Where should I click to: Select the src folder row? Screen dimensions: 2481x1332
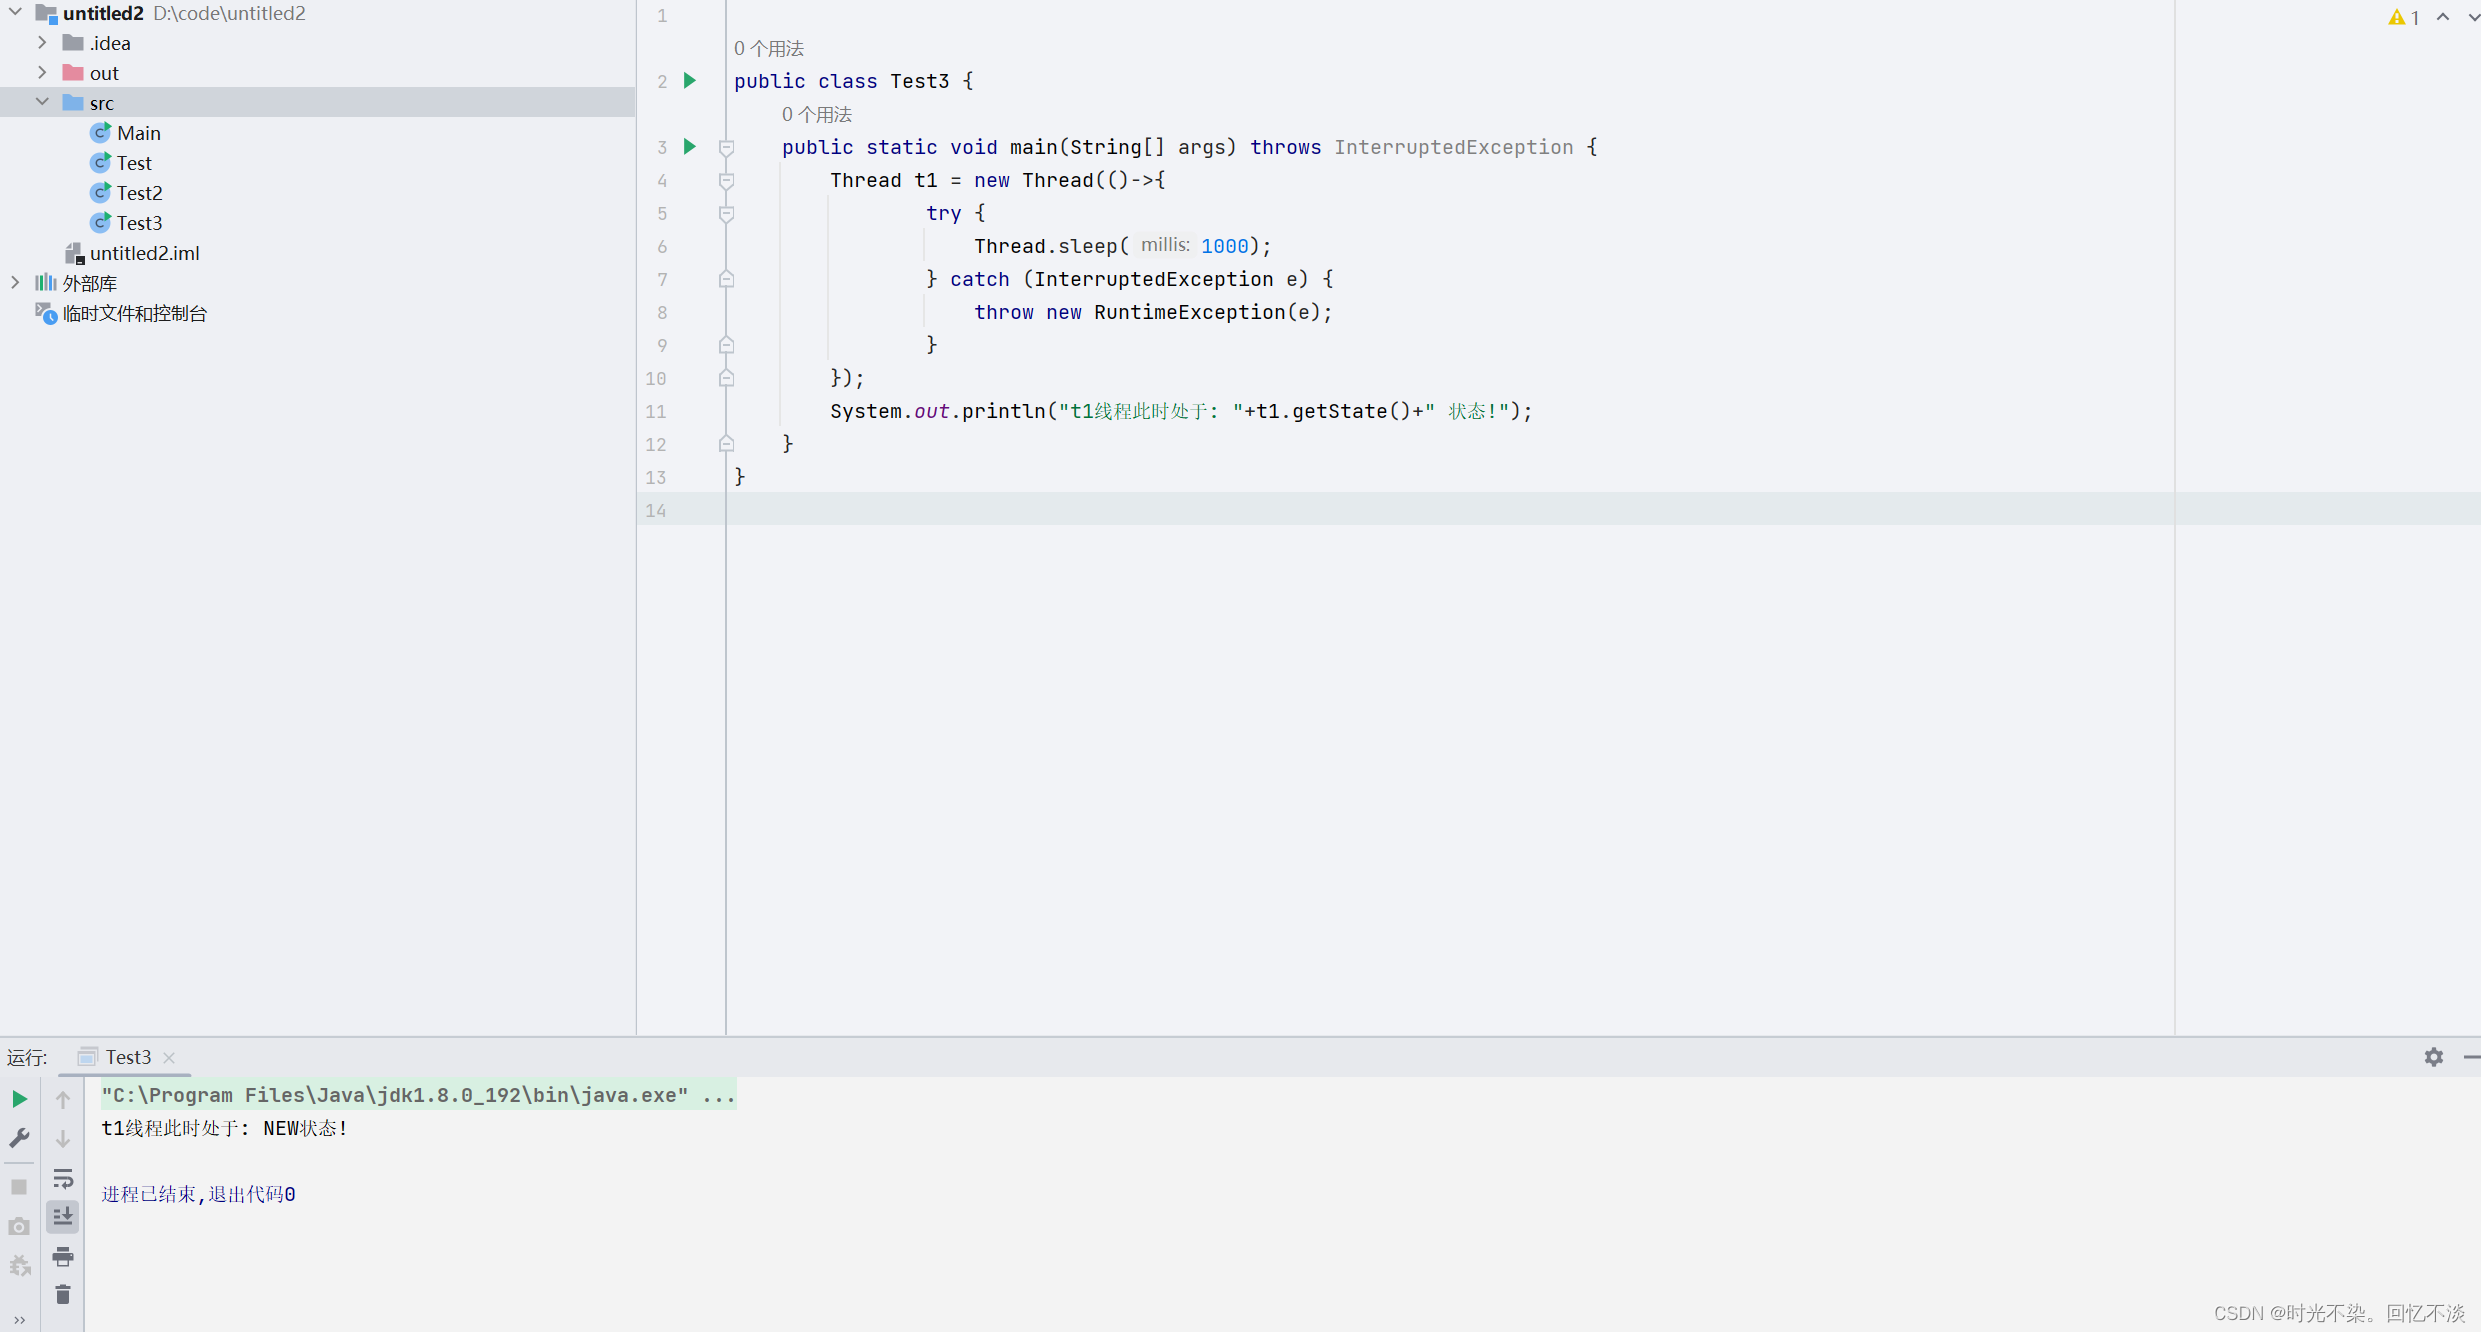point(317,103)
